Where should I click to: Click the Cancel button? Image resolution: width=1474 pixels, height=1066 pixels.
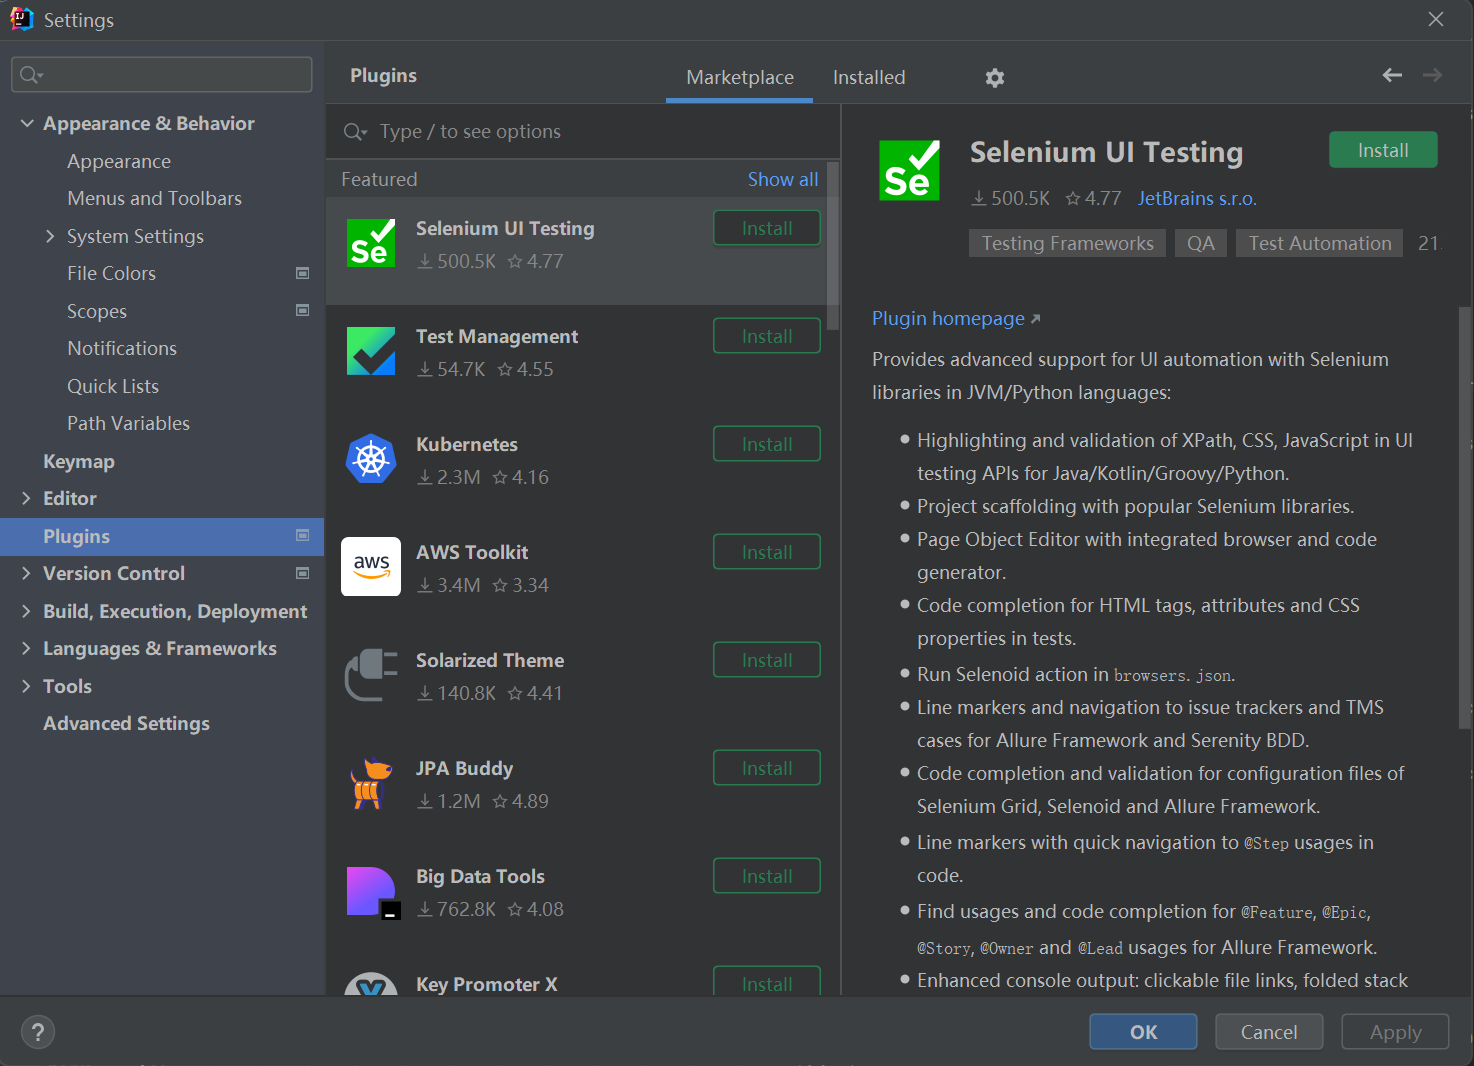[x=1269, y=1032]
